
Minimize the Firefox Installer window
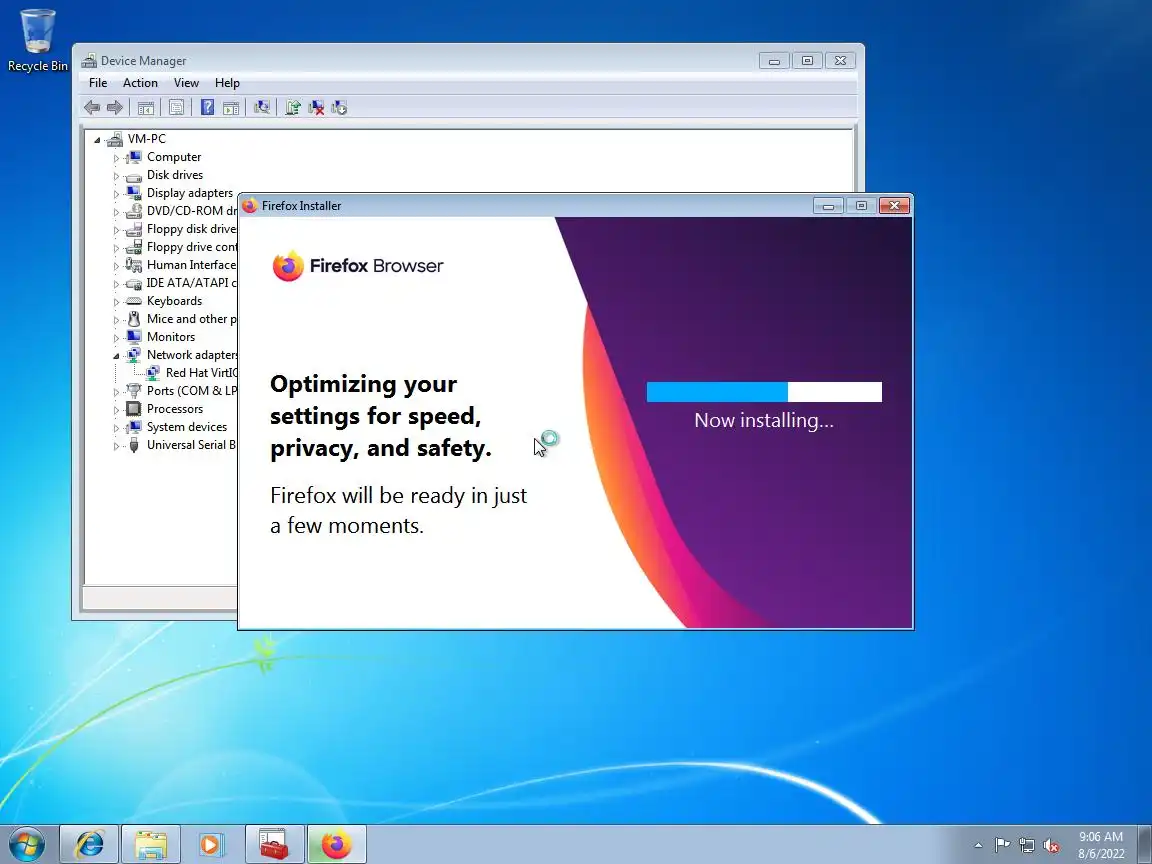(x=828, y=206)
